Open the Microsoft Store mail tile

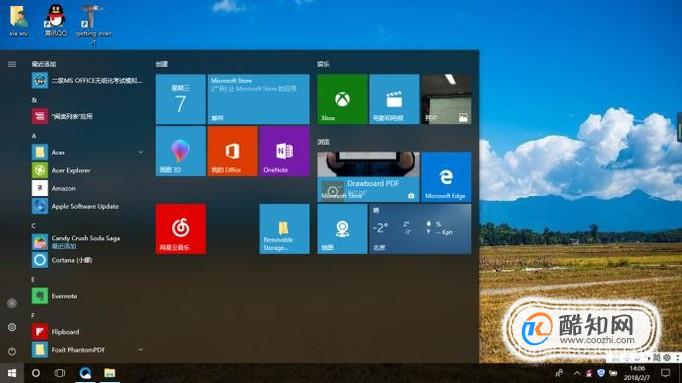[x=258, y=99]
